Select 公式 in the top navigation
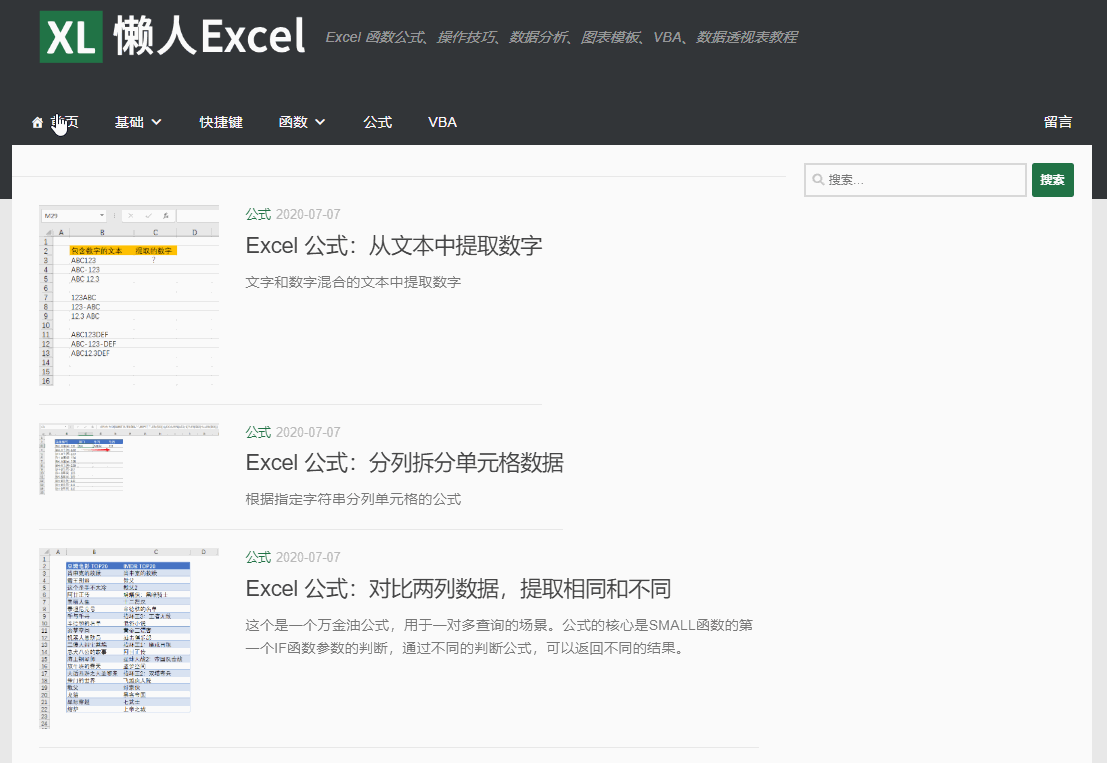 click(x=378, y=122)
